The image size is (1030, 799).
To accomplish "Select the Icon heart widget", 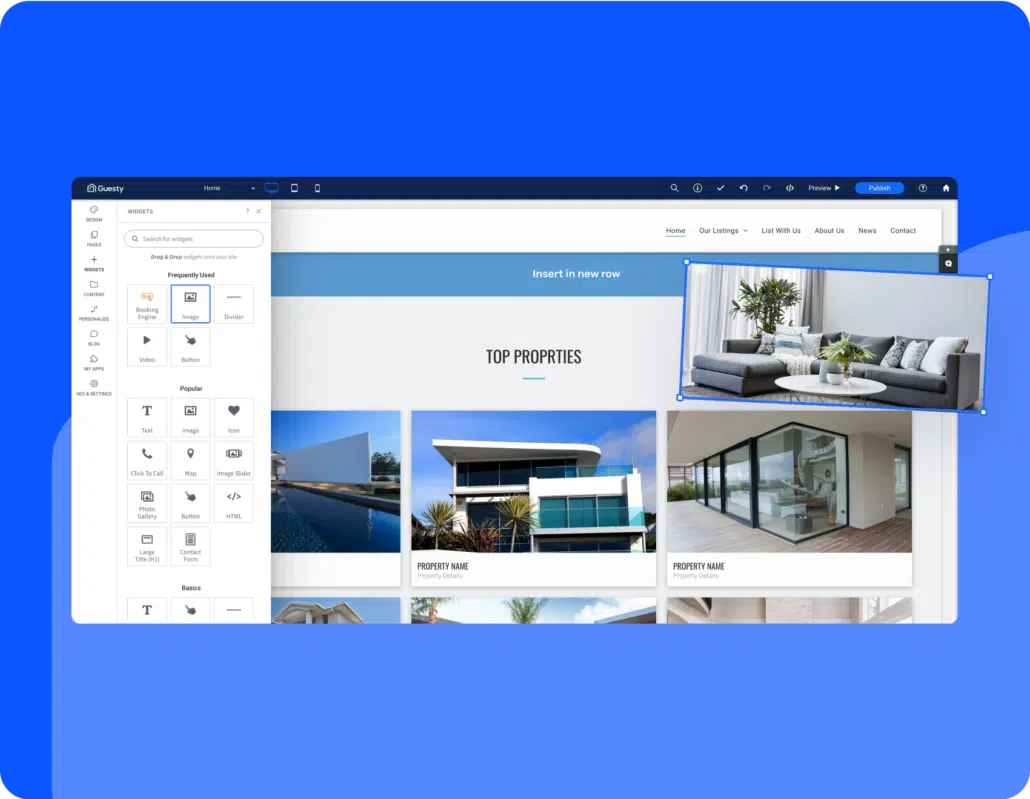I will tap(234, 417).
